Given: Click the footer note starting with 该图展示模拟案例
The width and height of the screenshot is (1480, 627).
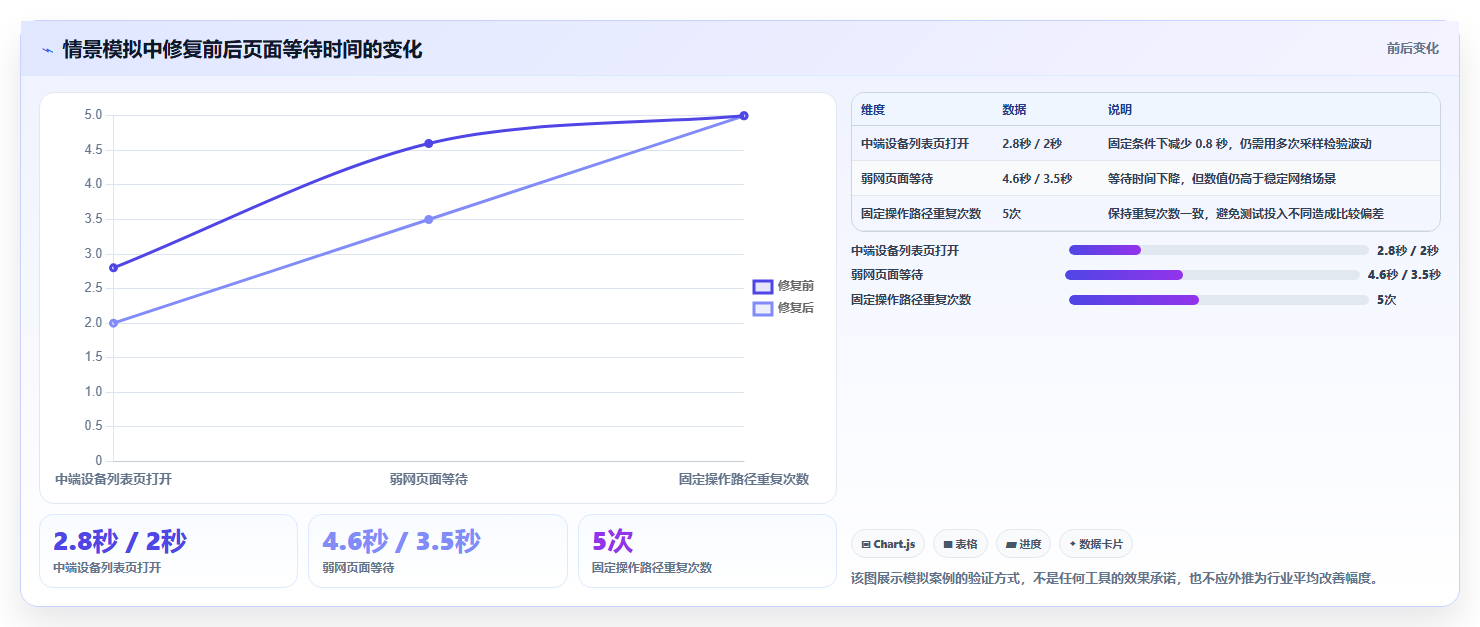Looking at the screenshot, I should 1115,578.
